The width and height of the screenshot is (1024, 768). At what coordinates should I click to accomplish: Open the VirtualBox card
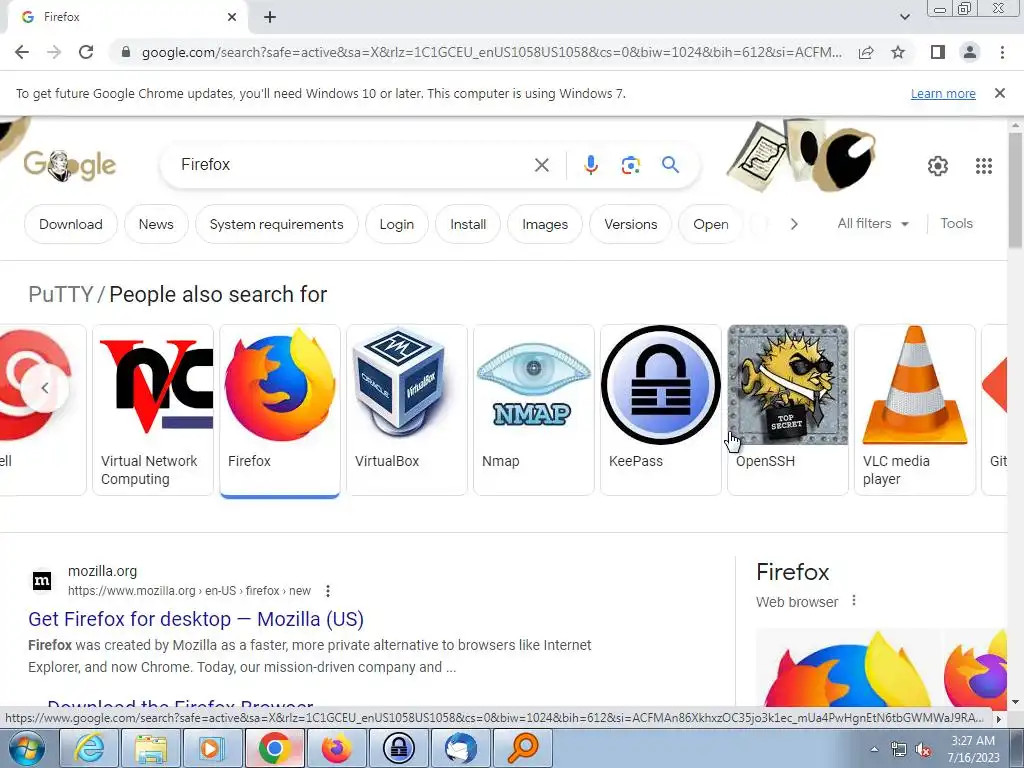coord(406,409)
